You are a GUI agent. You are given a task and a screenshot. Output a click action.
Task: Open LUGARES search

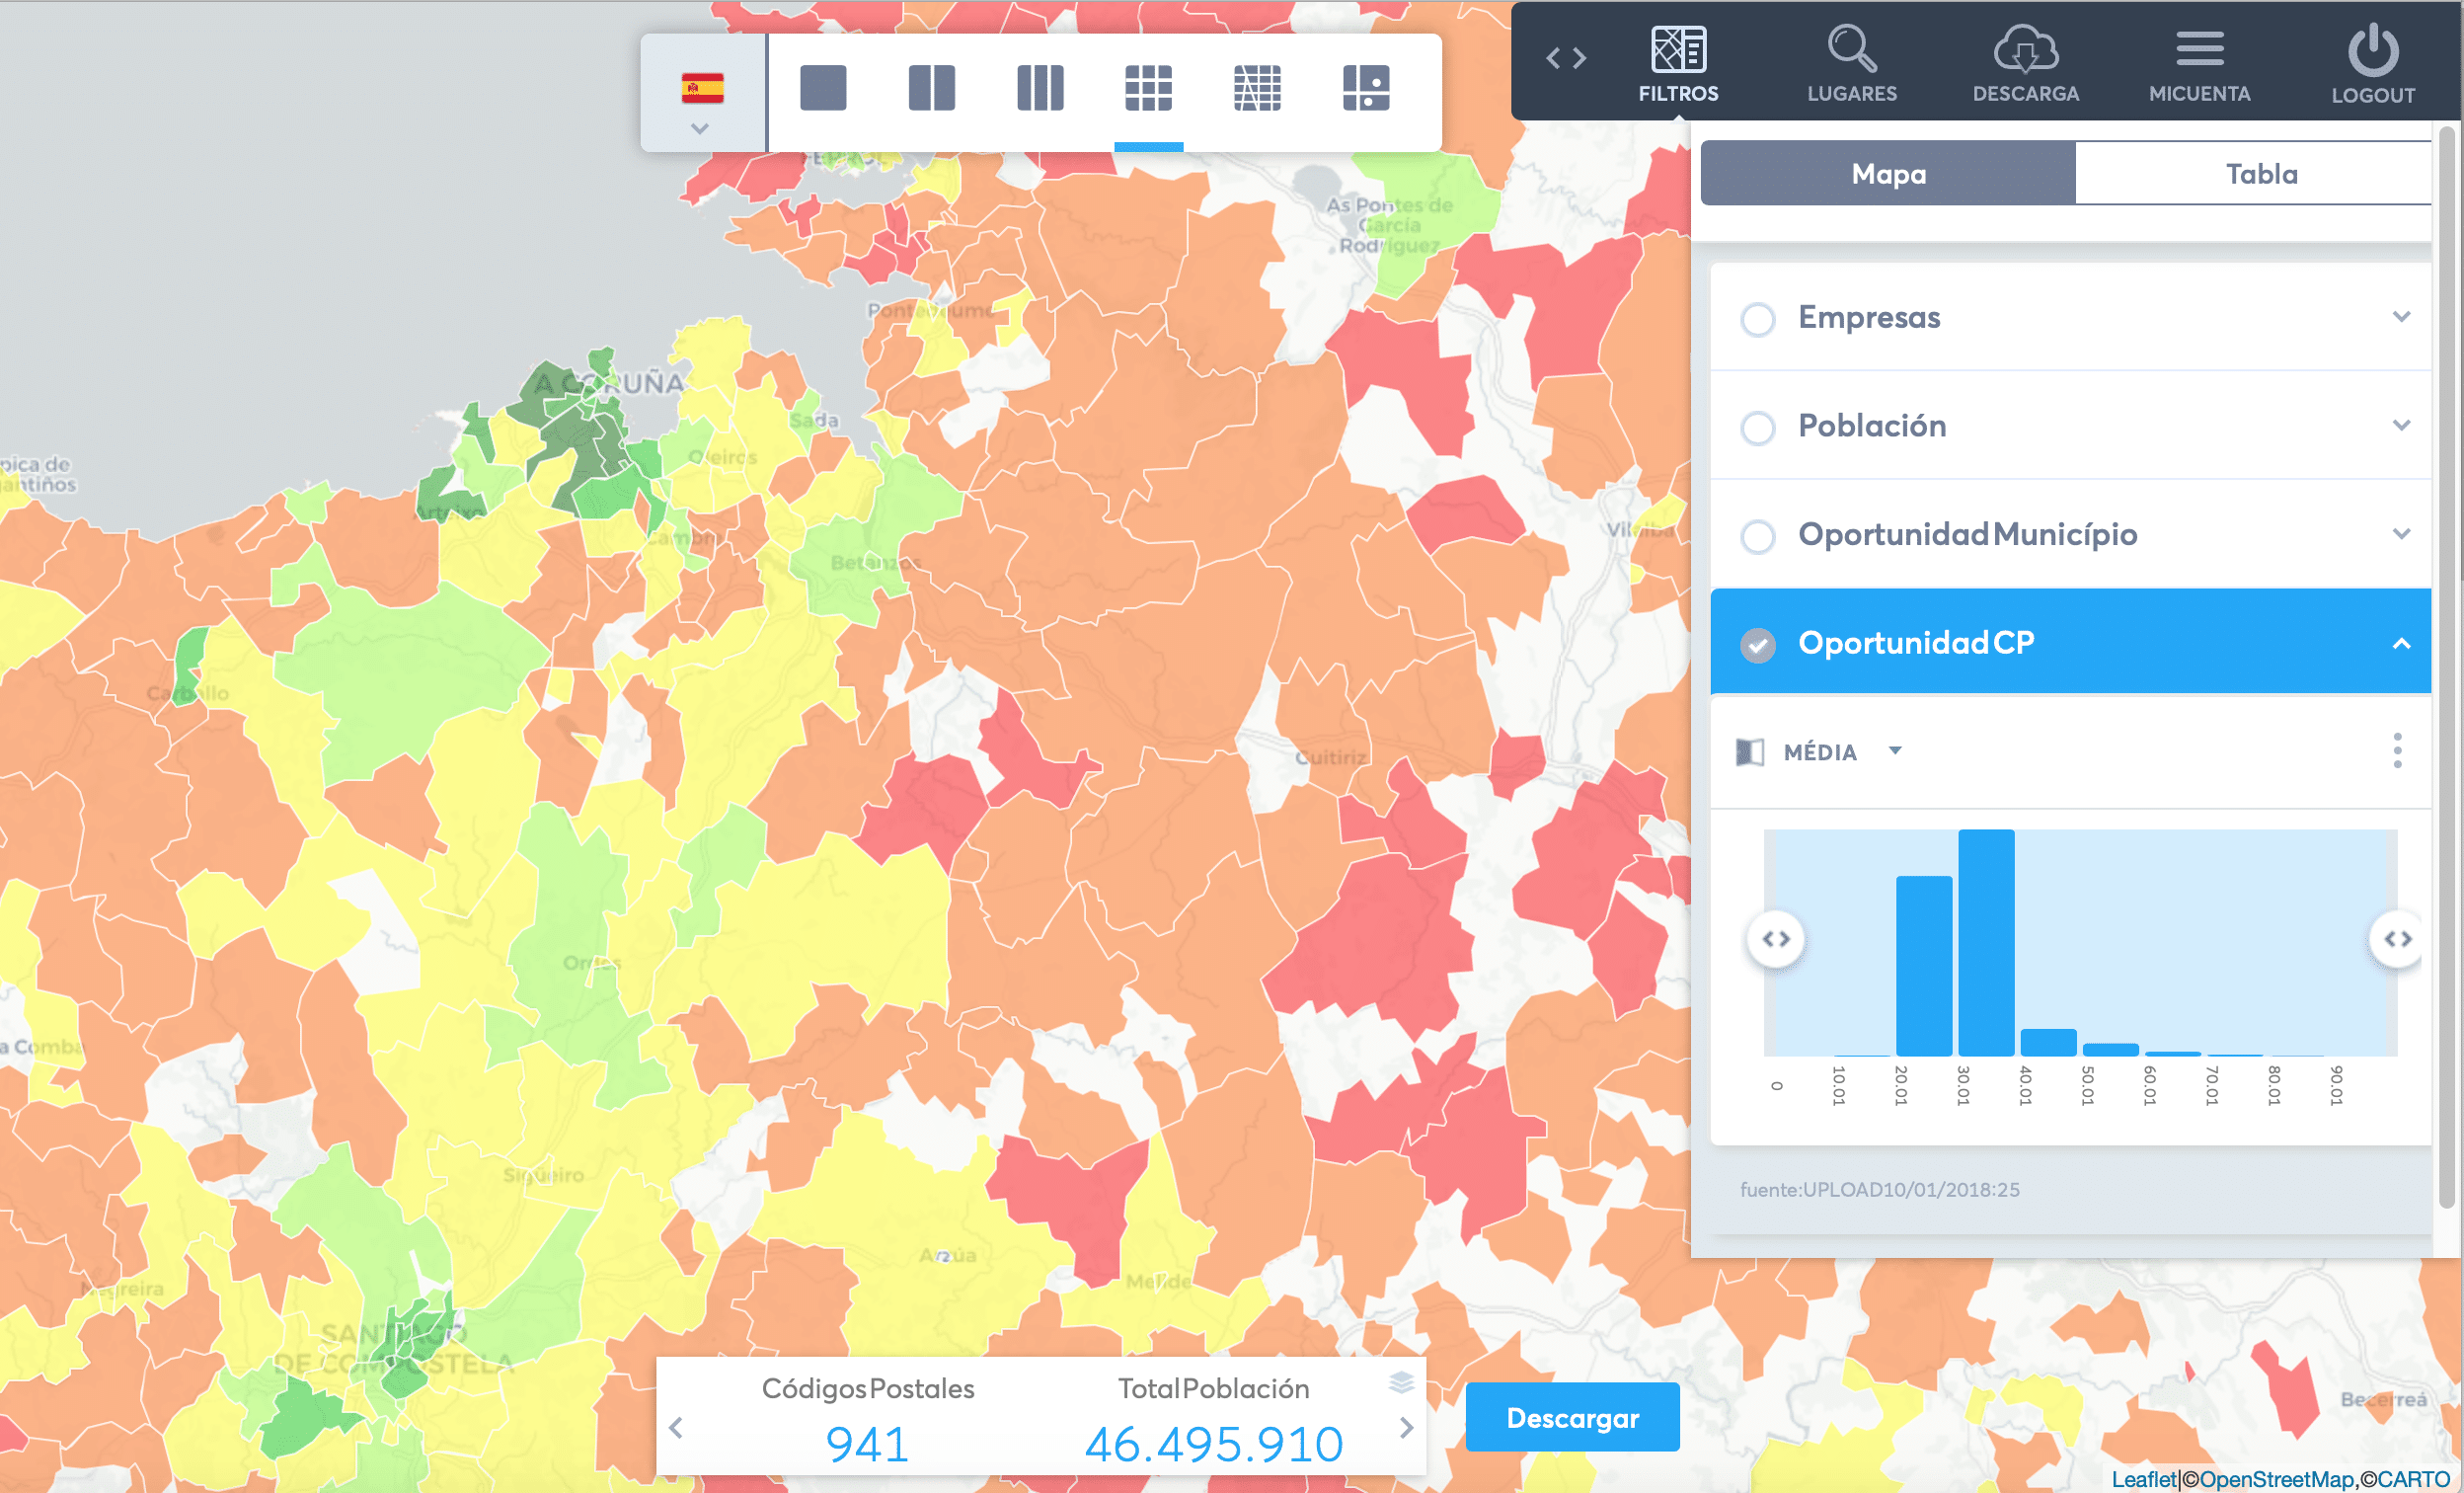click(x=1852, y=64)
